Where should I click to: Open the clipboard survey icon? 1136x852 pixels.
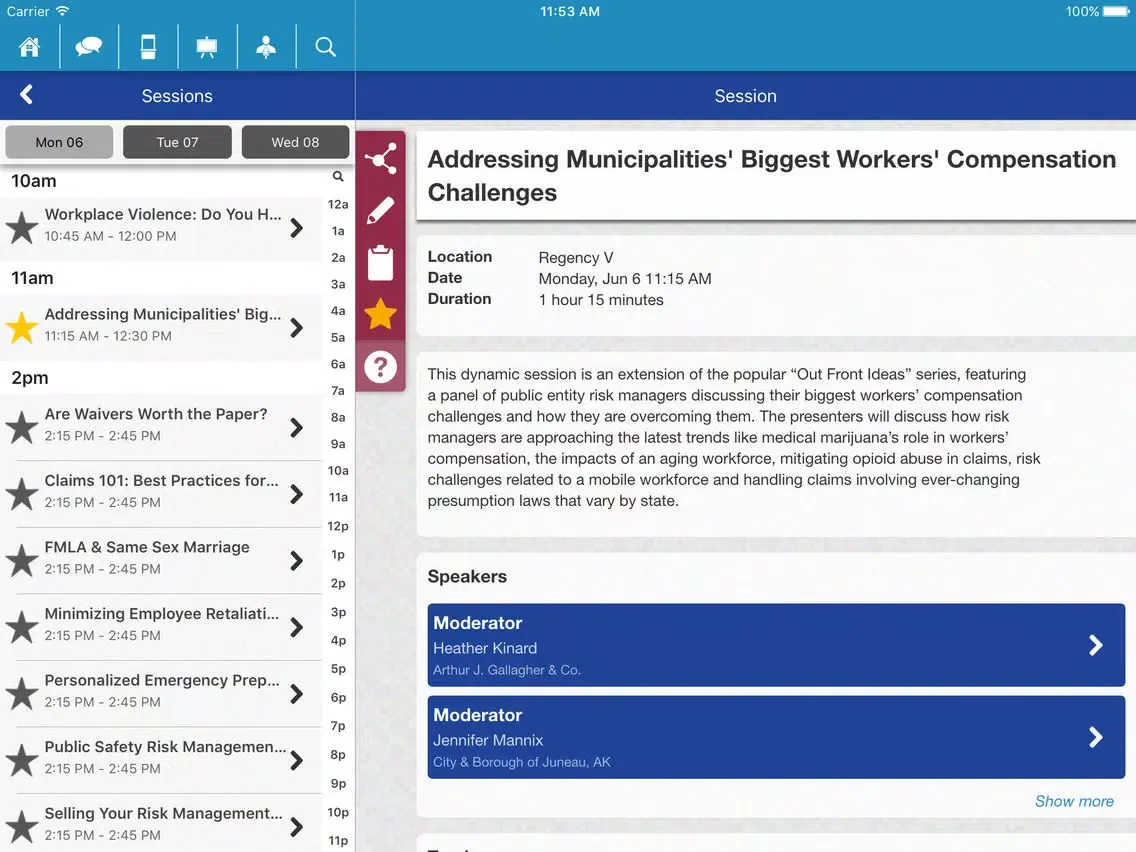(380, 262)
